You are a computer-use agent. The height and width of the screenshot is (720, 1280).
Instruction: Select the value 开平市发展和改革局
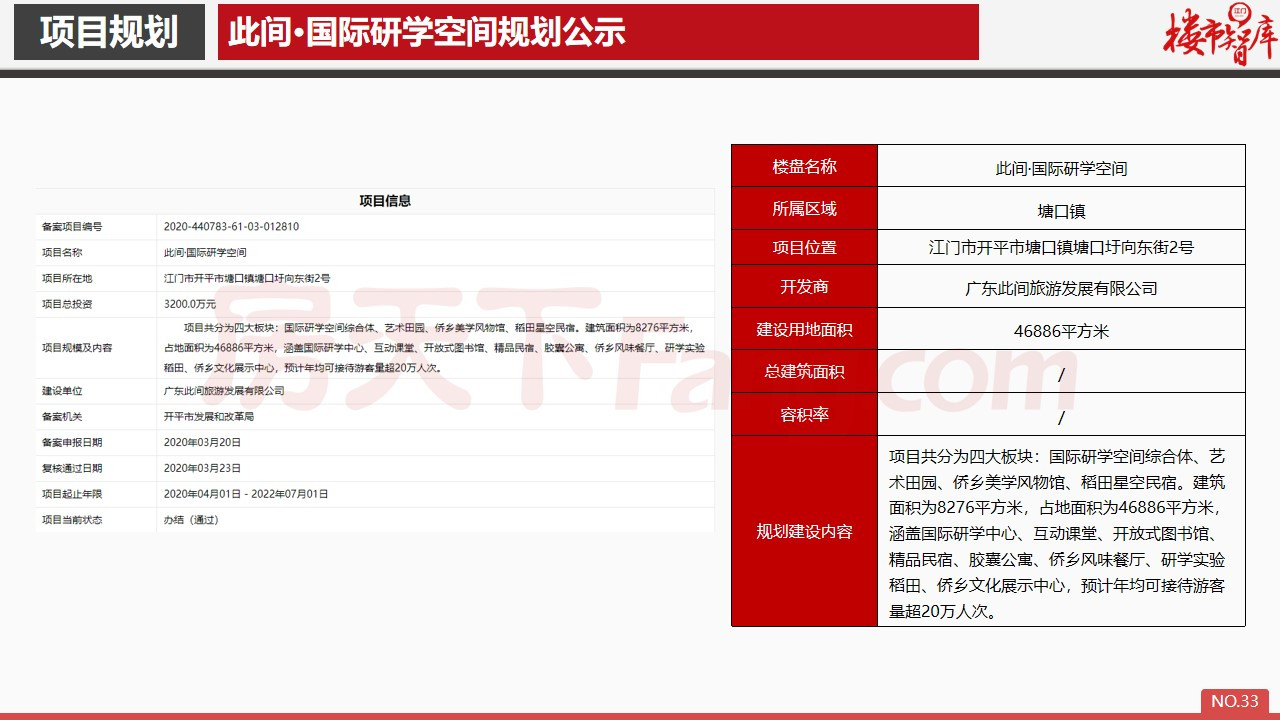tap(209, 417)
